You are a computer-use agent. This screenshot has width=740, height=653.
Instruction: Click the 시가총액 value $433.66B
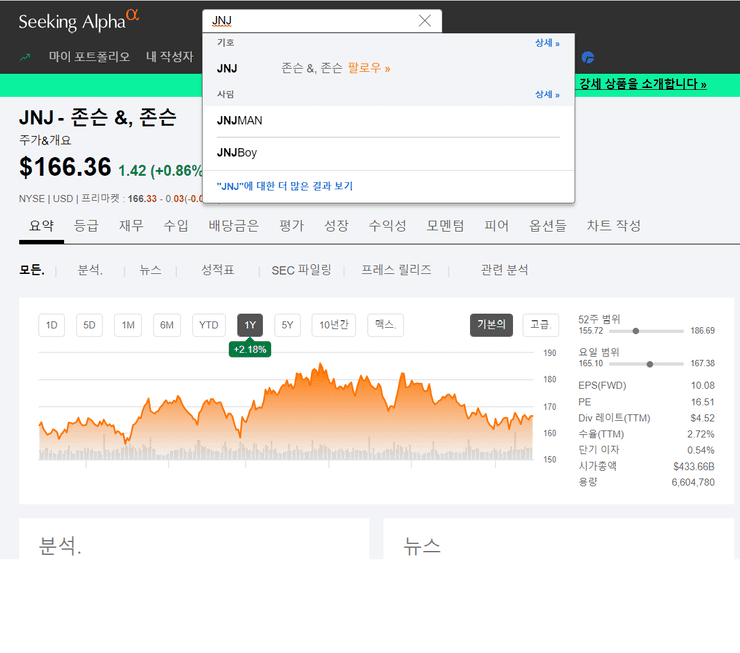[x=694, y=467]
